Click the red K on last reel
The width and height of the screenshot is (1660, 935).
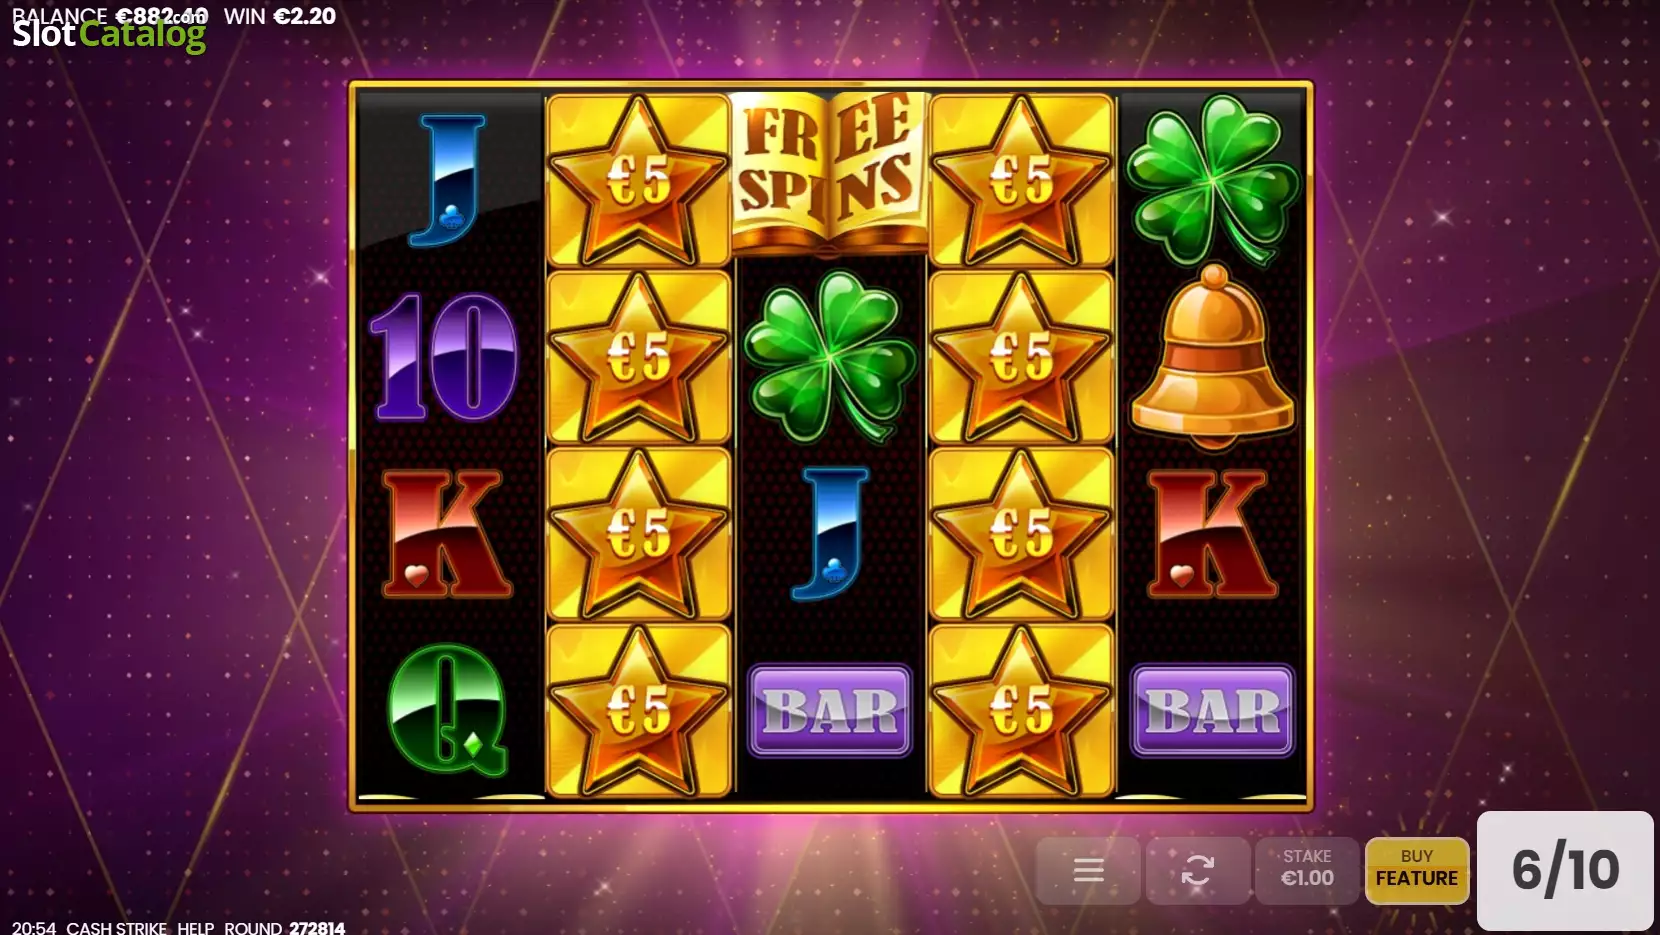click(x=1212, y=534)
